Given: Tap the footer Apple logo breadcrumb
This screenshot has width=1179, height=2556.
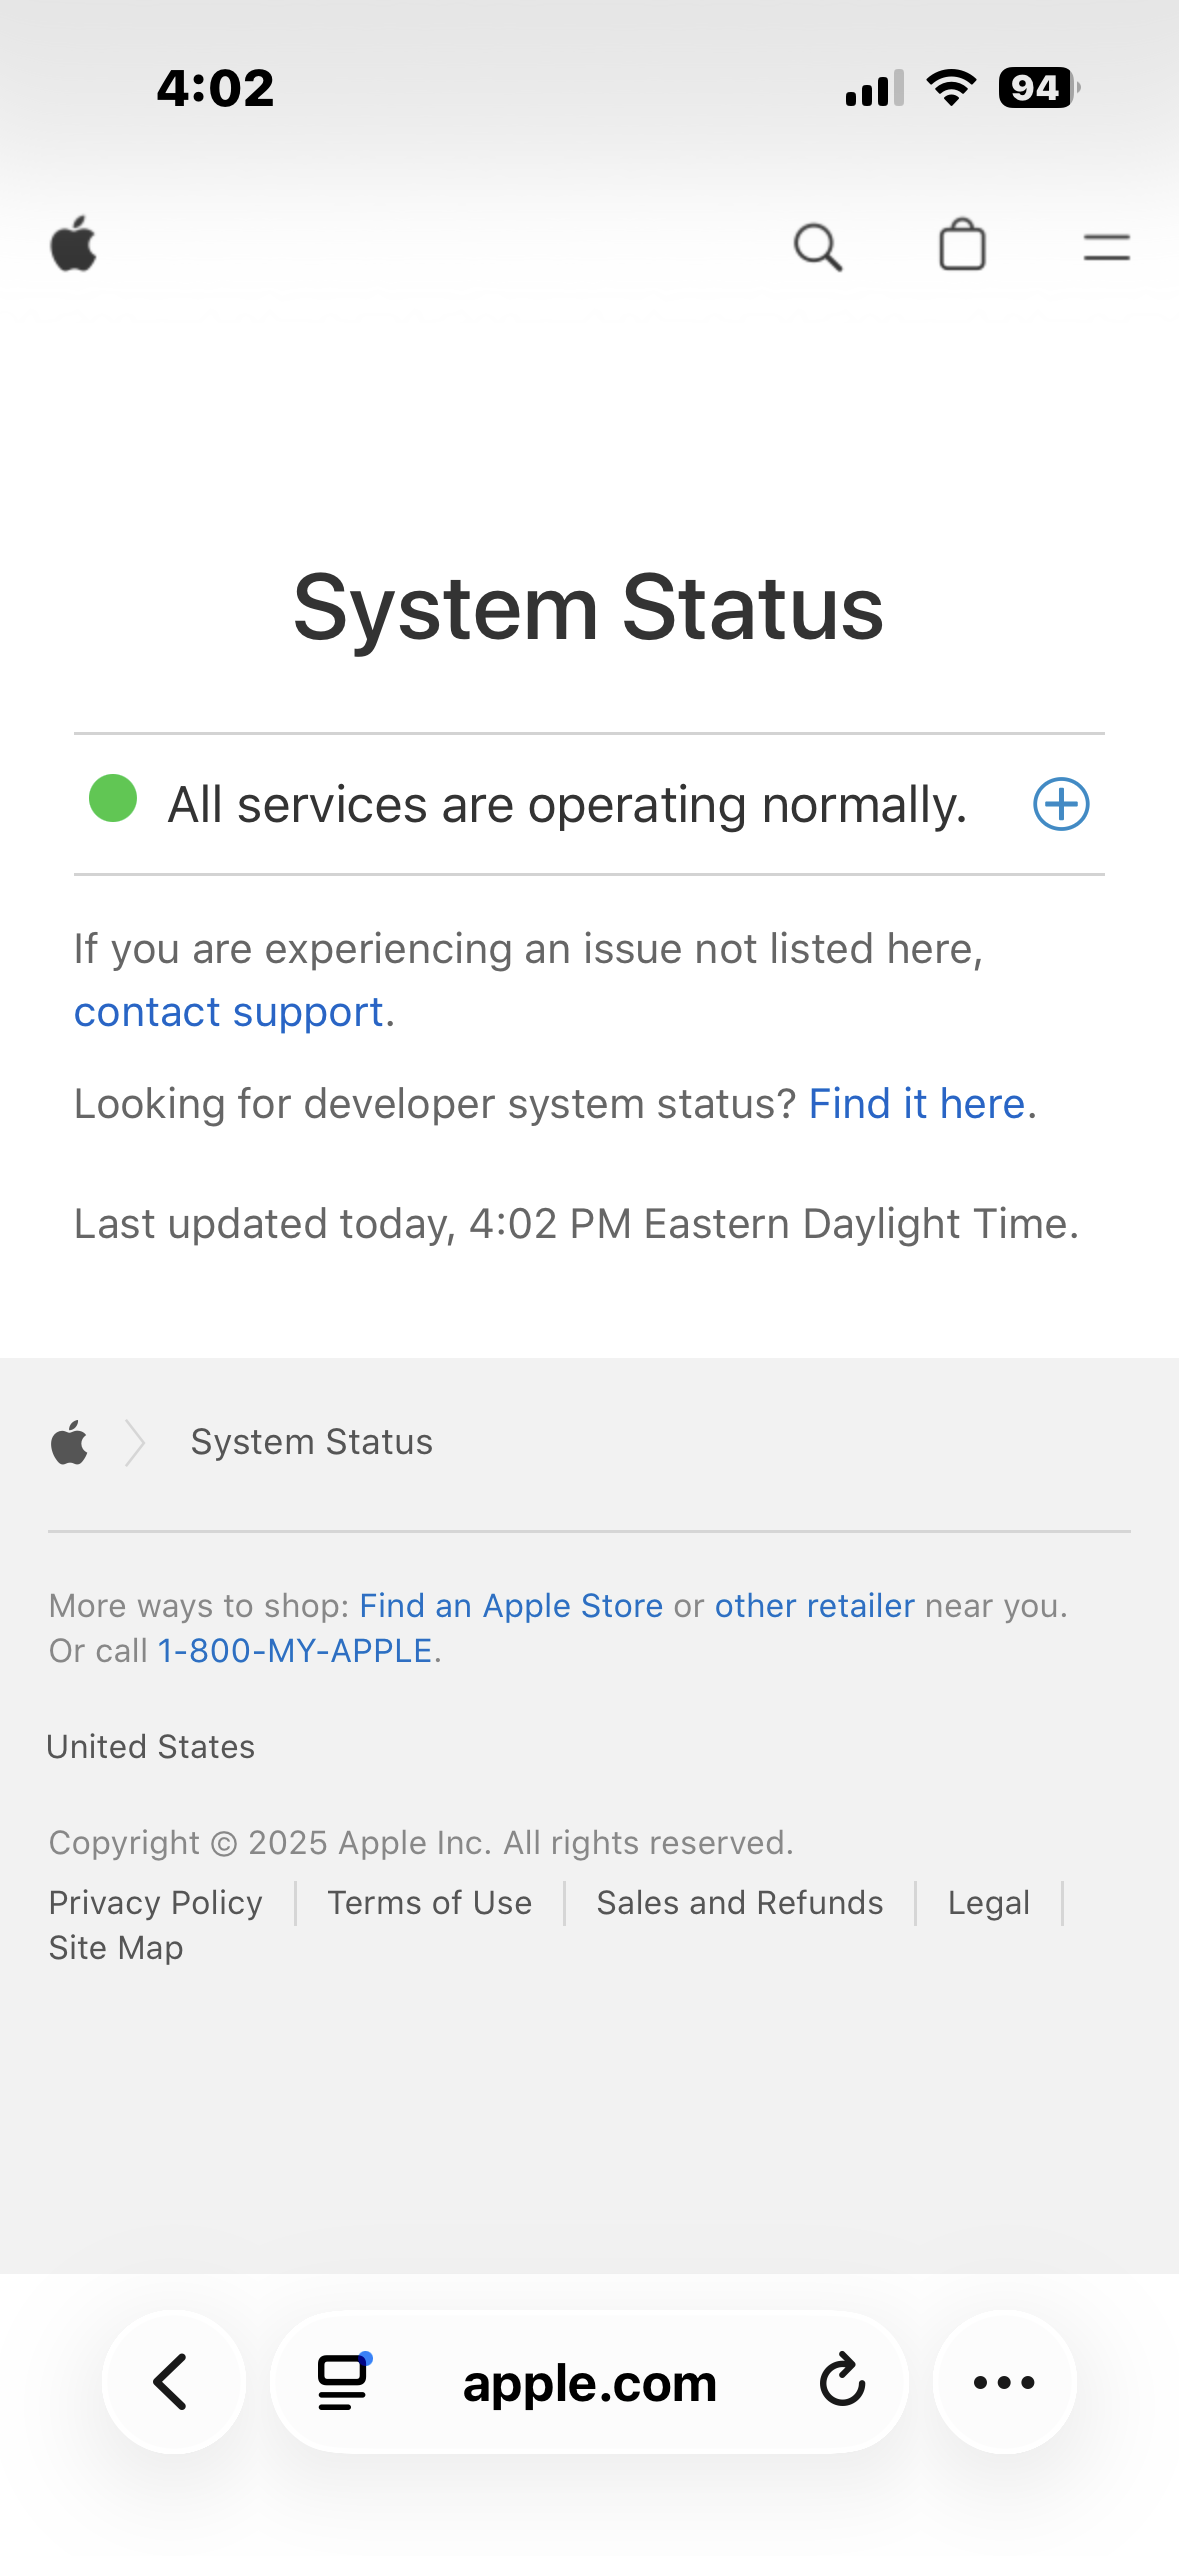Looking at the screenshot, I should tap(69, 1442).
